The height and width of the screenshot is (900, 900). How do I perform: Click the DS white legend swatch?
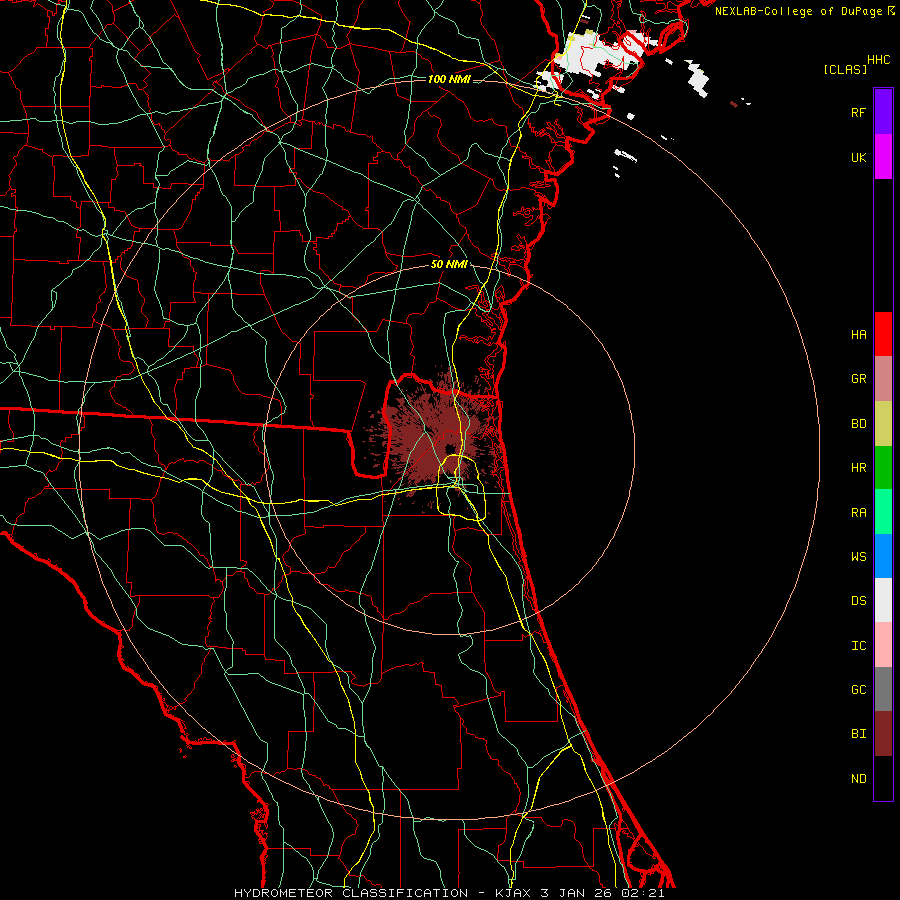click(883, 600)
